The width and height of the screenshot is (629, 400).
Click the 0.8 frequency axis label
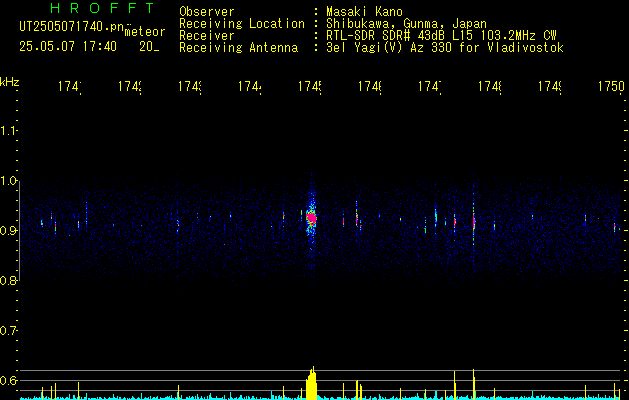coord(9,280)
